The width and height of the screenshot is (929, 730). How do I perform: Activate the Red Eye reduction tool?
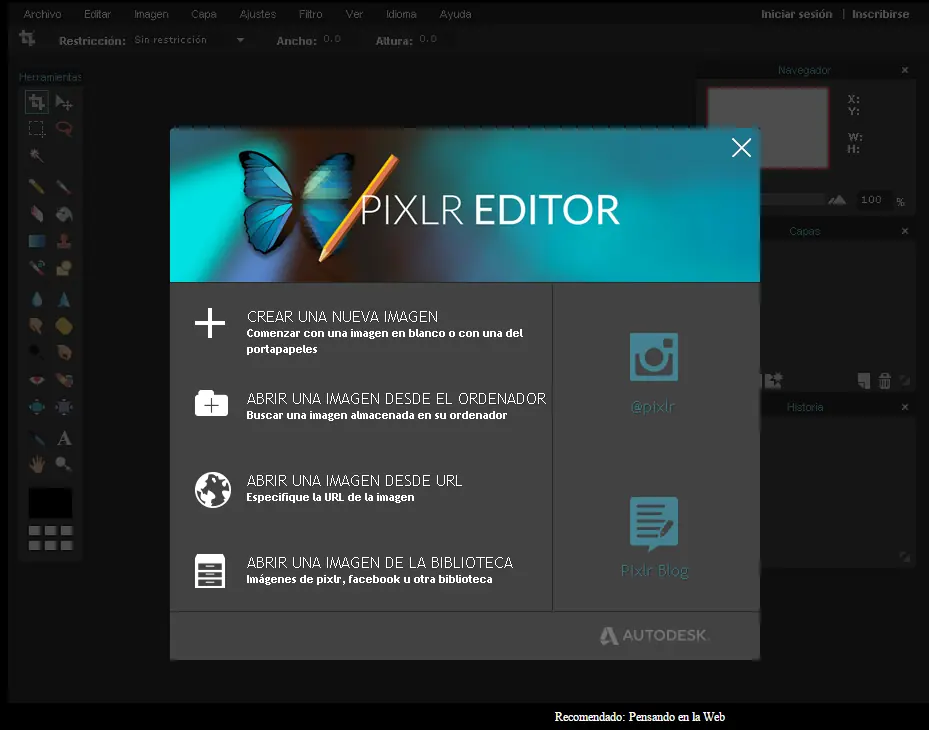(x=37, y=380)
